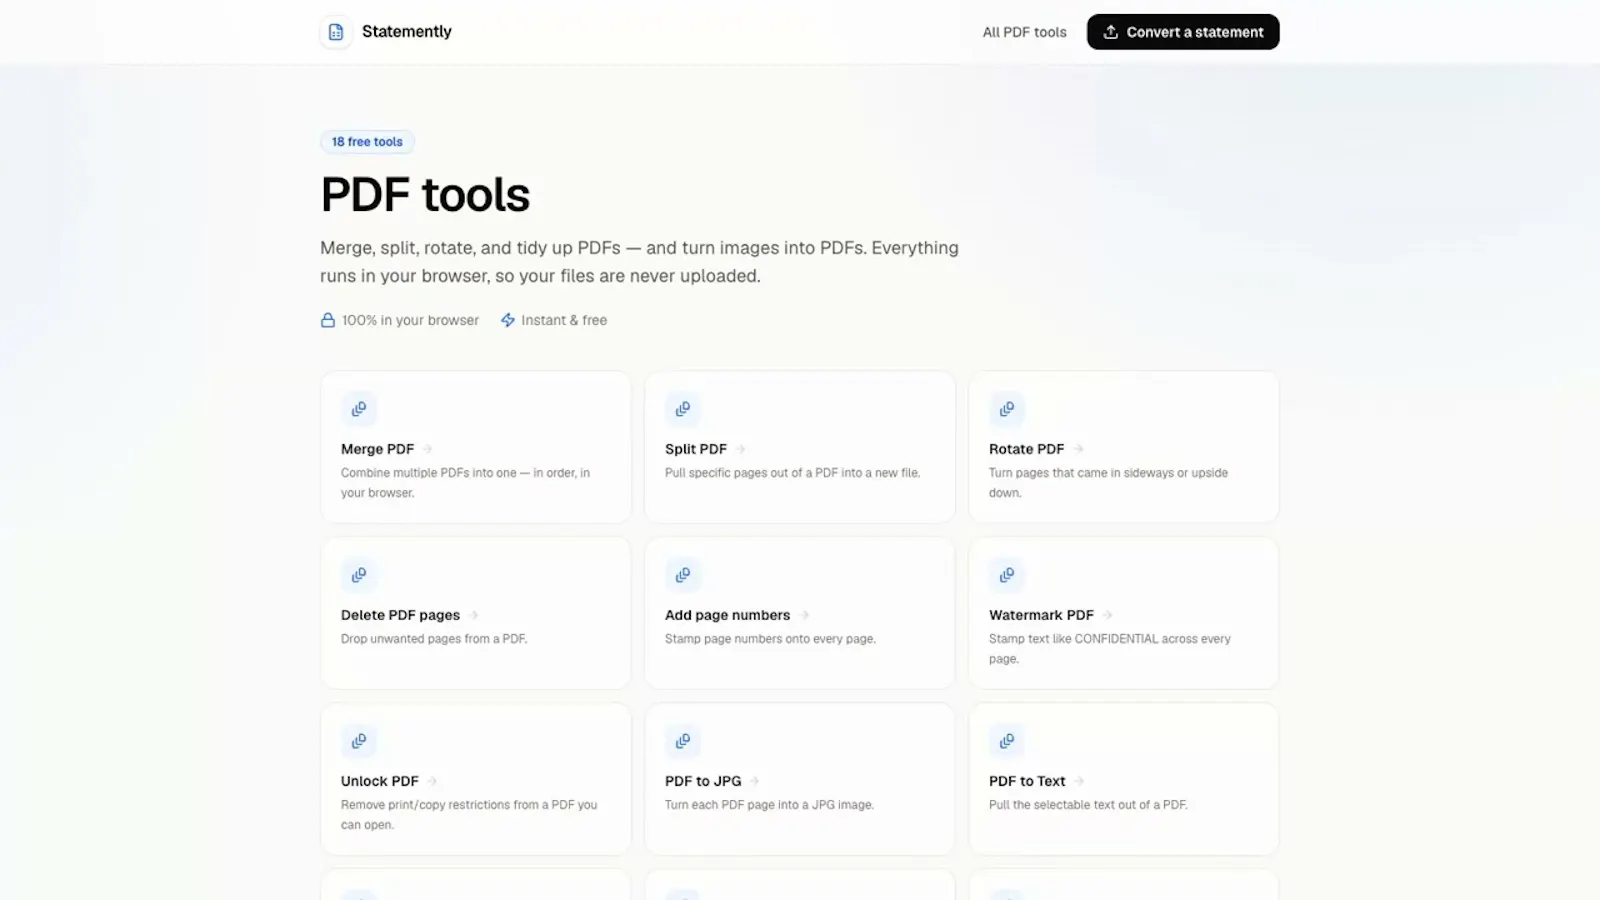Open the Rotate PDF tool title

click(1026, 449)
